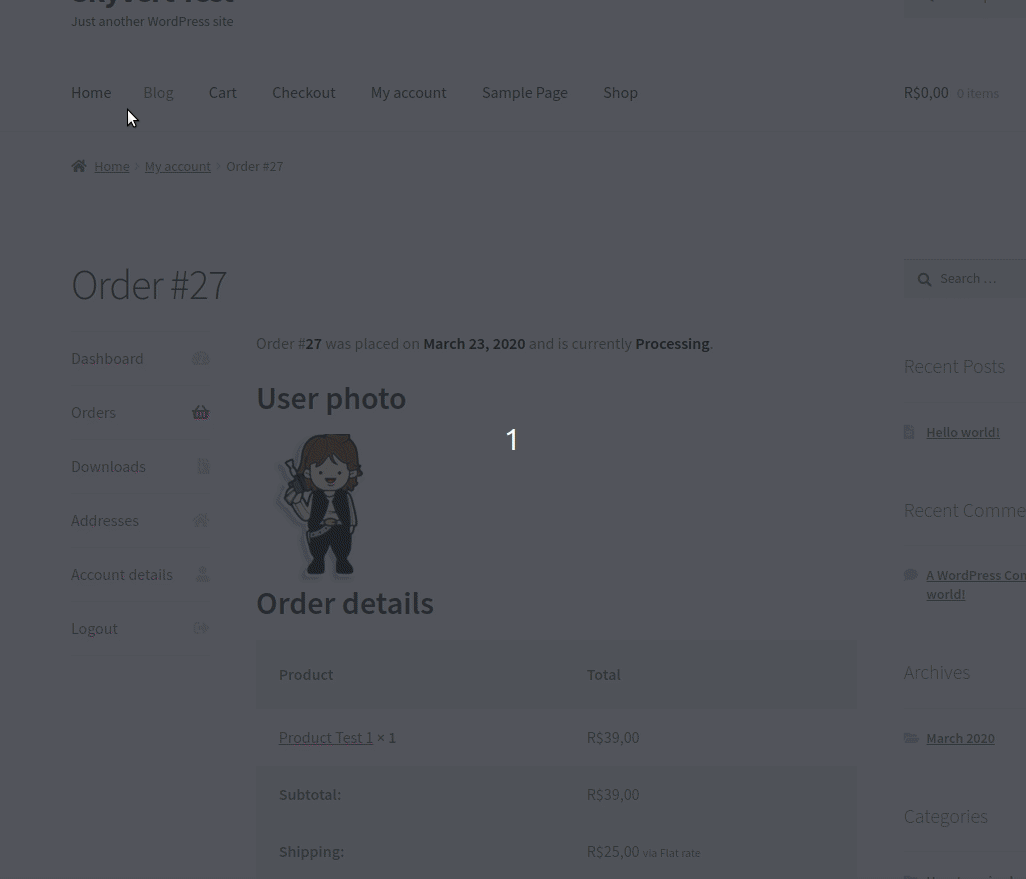Image resolution: width=1026 pixels, height=879 pixels.
Task: Navigate to the Checkout page
Action: coord(304,93)
